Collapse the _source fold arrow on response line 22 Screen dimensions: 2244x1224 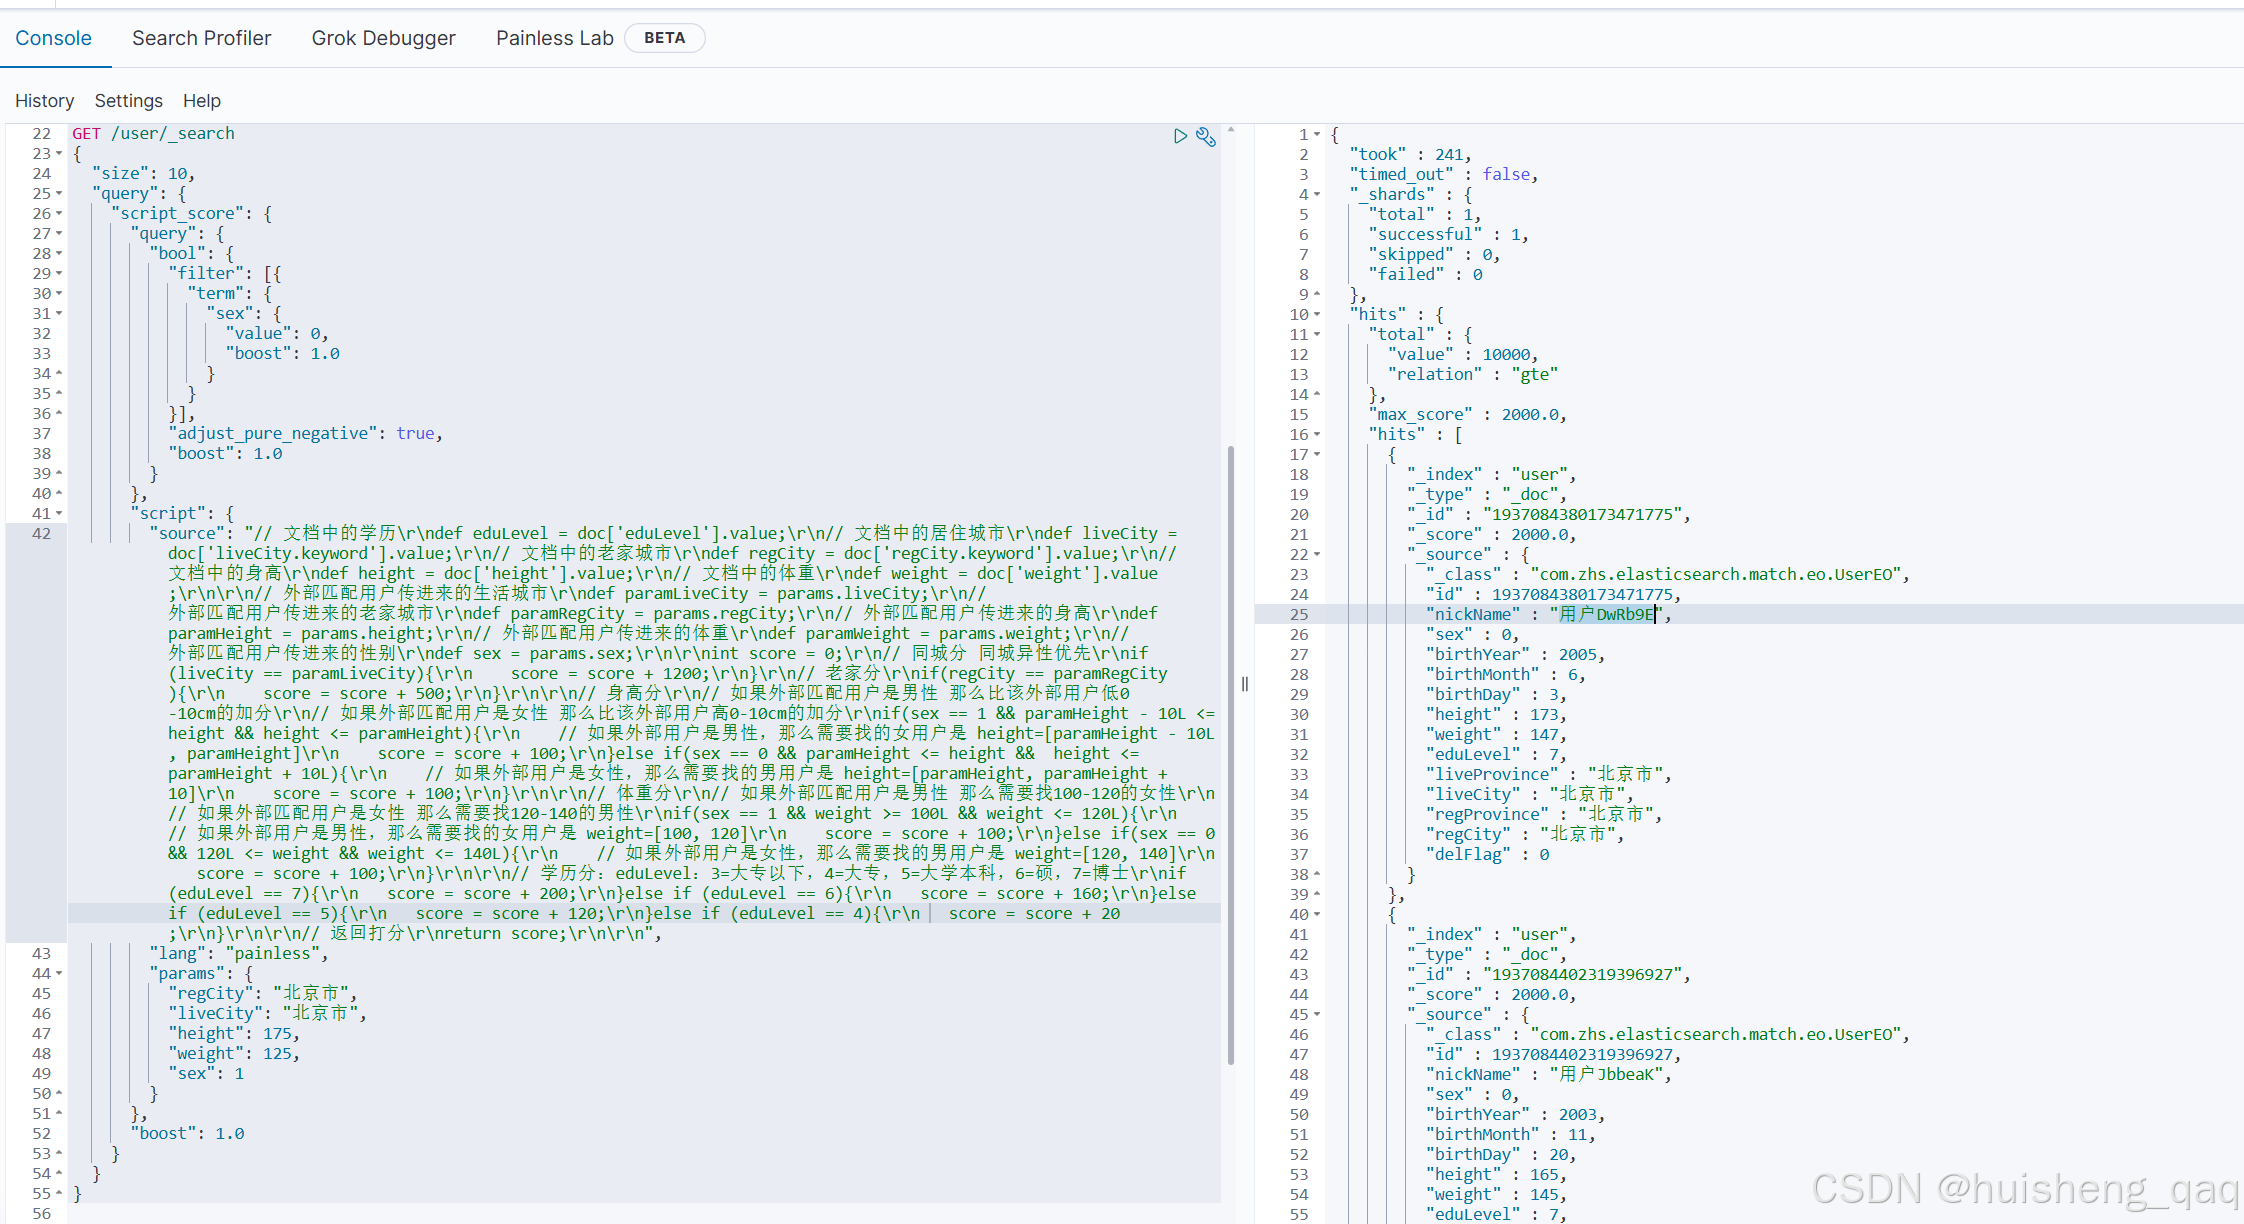click(x=1317, y=555)
